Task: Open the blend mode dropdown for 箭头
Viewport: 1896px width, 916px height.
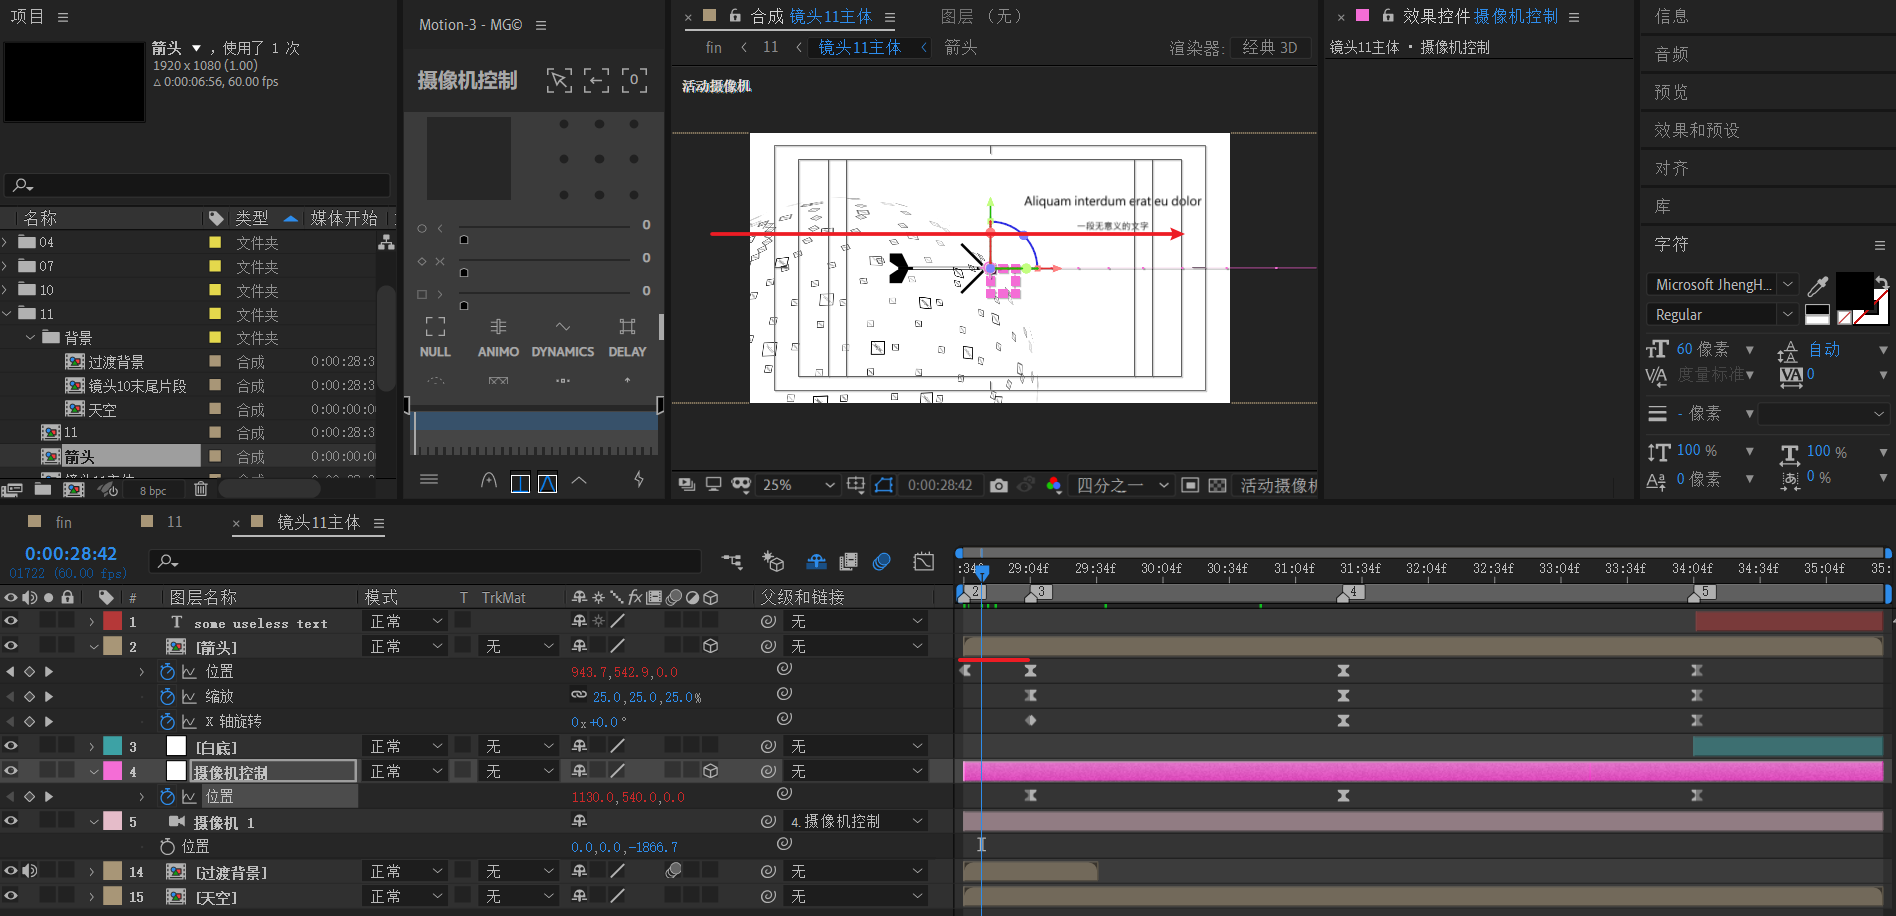Action: [x=405, y=647]
